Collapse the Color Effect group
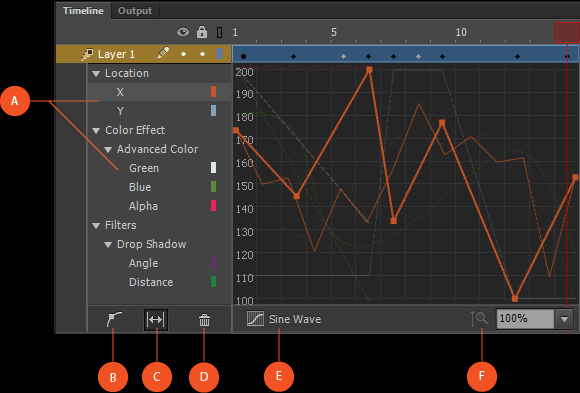Viewport: 580px width, 393px height. point(96,131)
